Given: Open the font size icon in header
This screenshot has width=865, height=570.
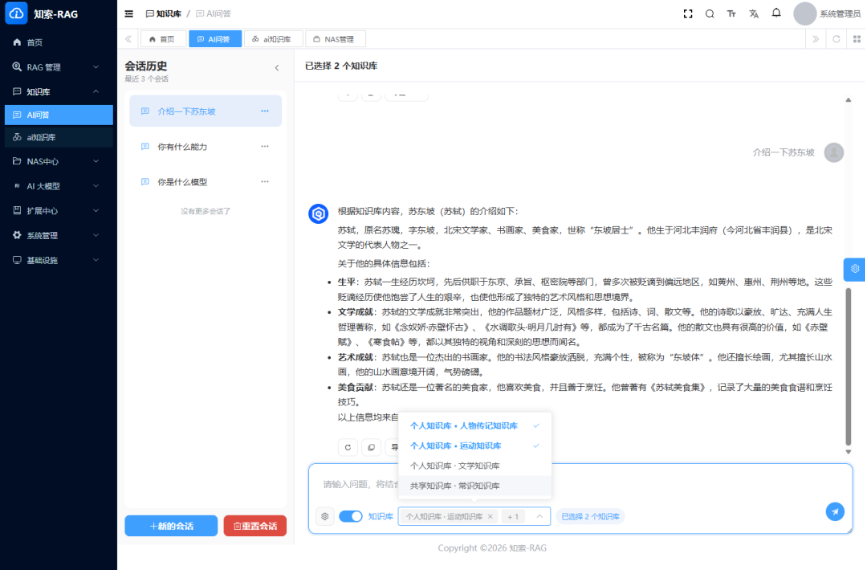Looking at the screenshot, I should click(731, 14).
